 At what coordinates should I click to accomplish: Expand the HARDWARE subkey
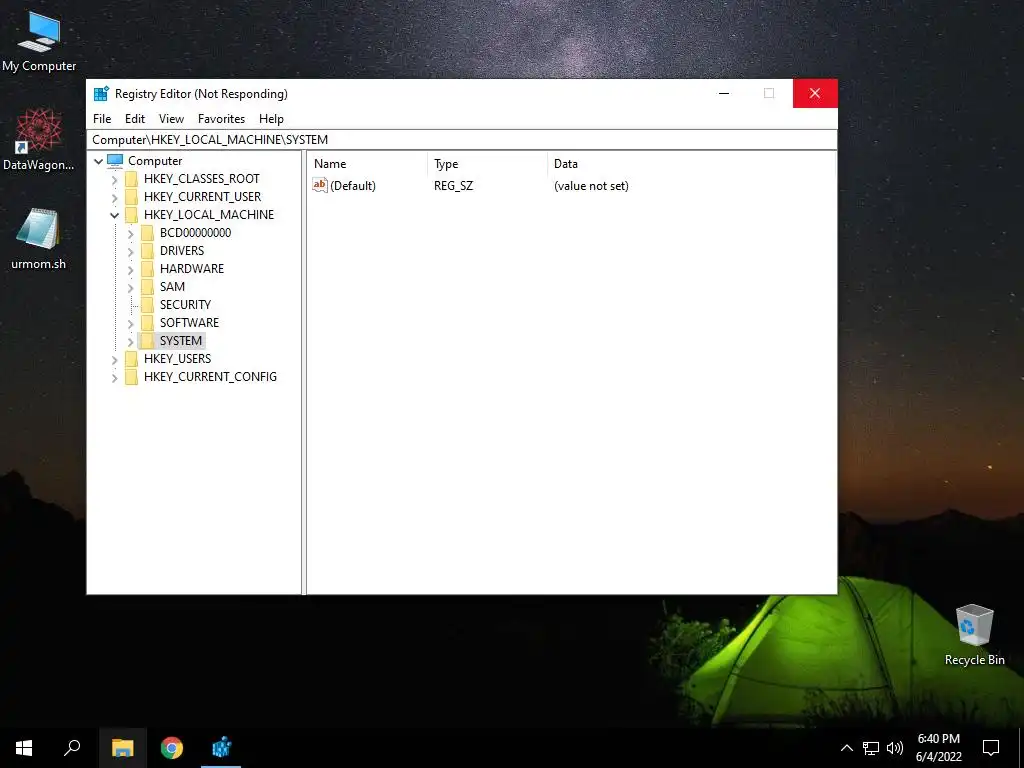click(x=131, y=269)
